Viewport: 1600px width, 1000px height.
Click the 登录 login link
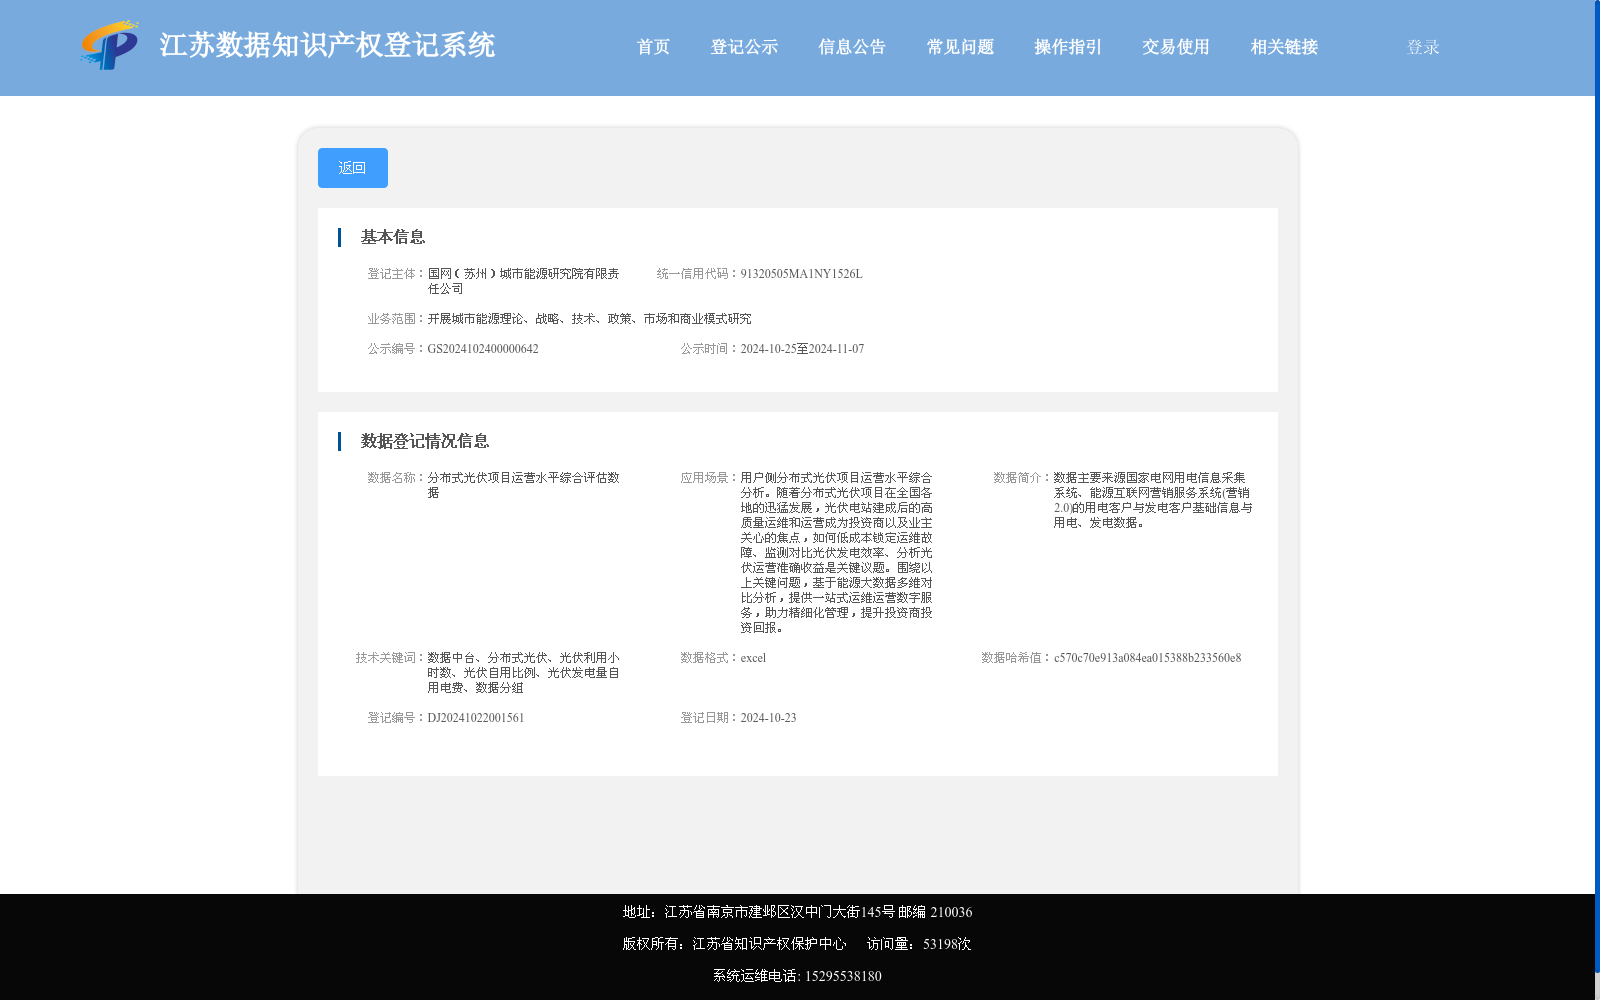click(1423, 47)
